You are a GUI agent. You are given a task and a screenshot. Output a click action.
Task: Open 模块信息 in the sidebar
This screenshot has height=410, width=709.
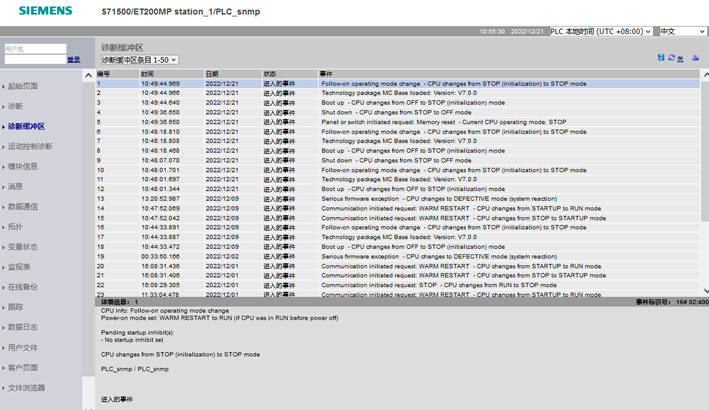click(23, 166)
